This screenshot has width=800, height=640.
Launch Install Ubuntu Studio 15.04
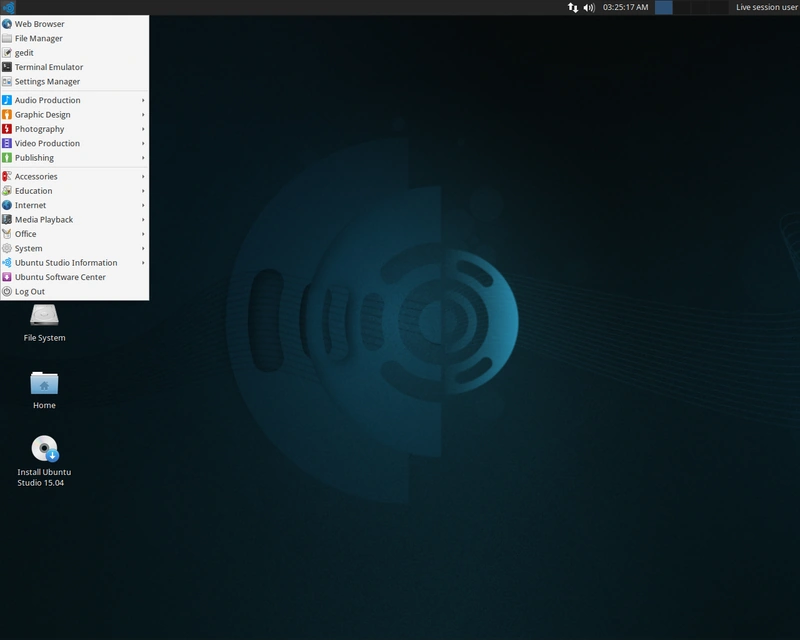(x=44, y=448)
